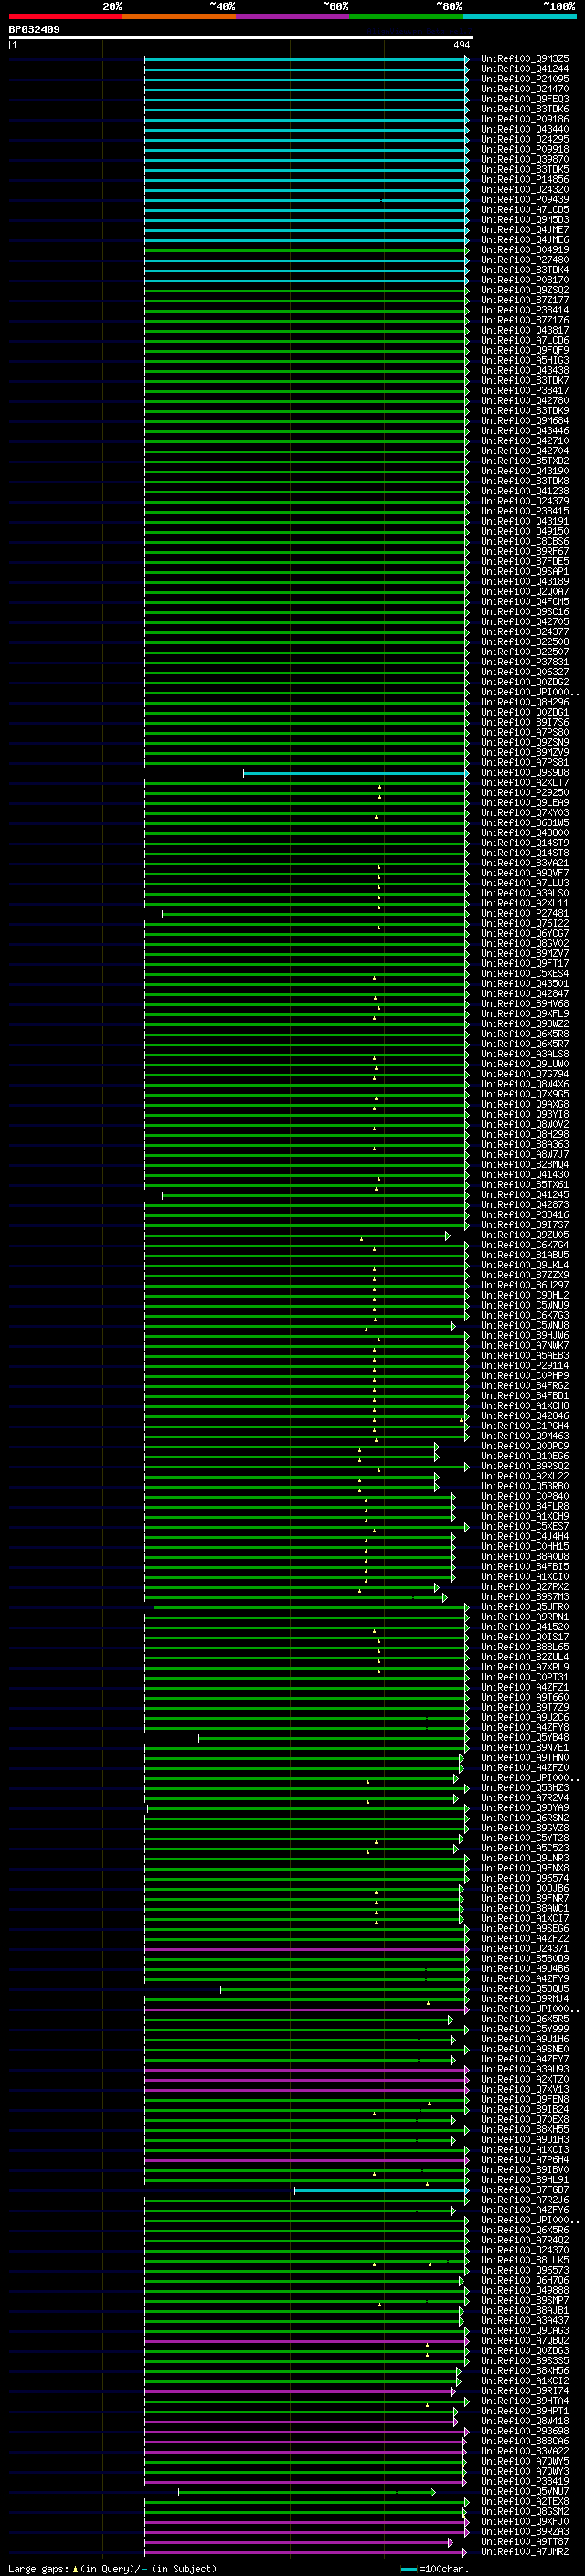Select hit UniRef100_Q9XFL9
This screenshot has width=585, height=2576.
pyautogui.click(x=525, y=1014)
